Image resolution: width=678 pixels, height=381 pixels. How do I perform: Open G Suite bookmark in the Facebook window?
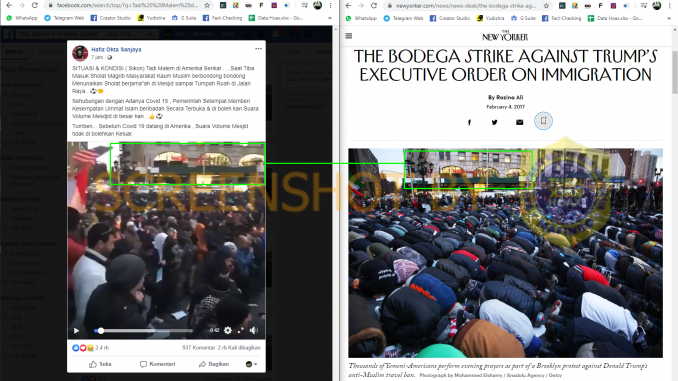[x=184, y=18]
